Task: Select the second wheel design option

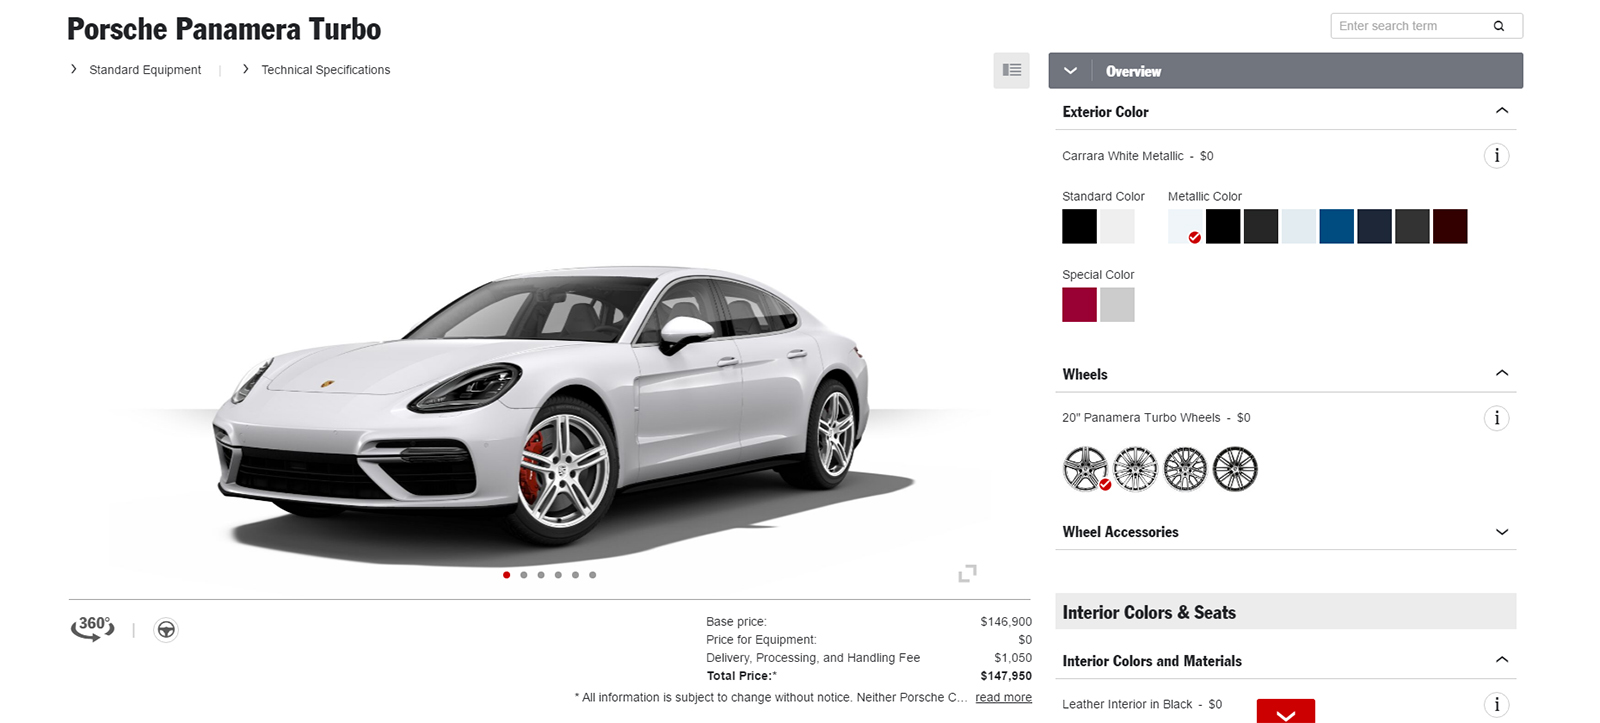Action: coord(1135,469)
